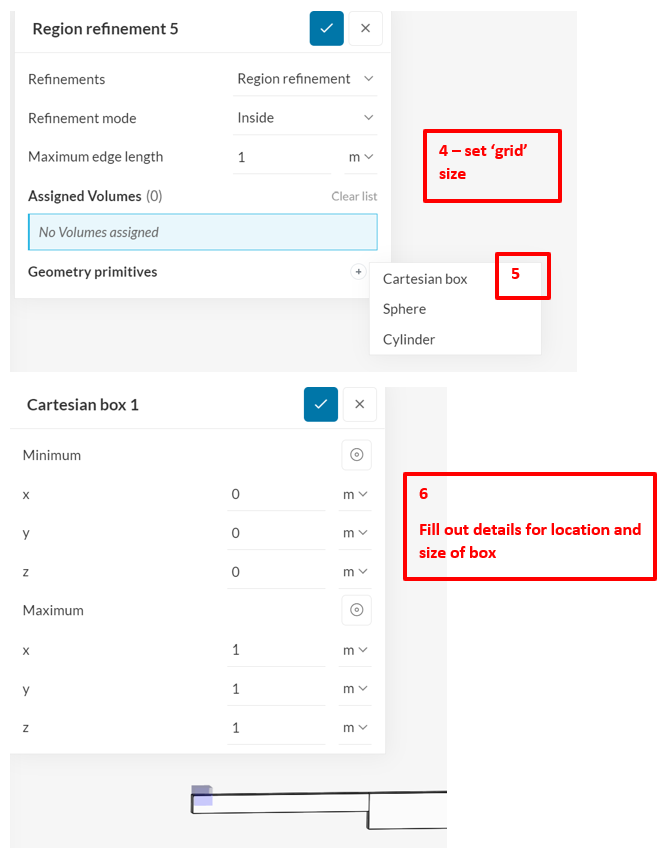The width and height of the screenshot is (664, 848).
Task: Open the Refinement mode dropdown
Action: (305, 118)
